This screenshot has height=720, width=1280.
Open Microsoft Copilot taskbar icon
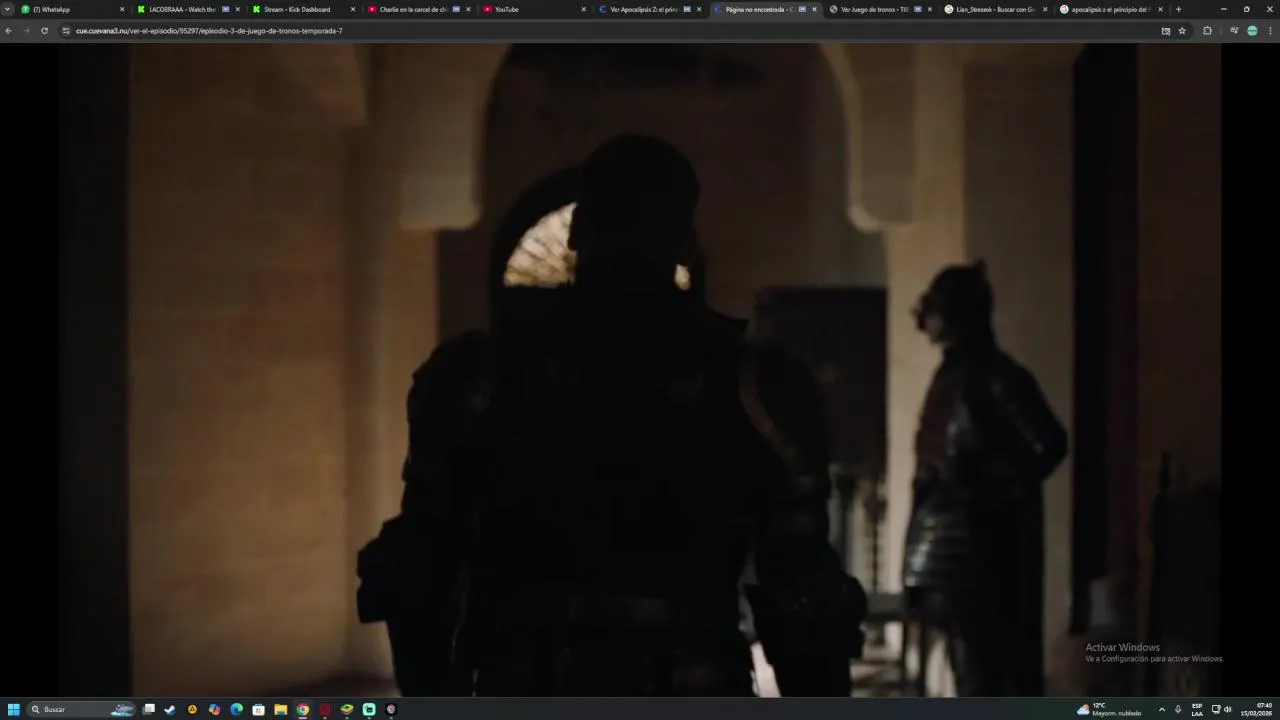point(214,709)
